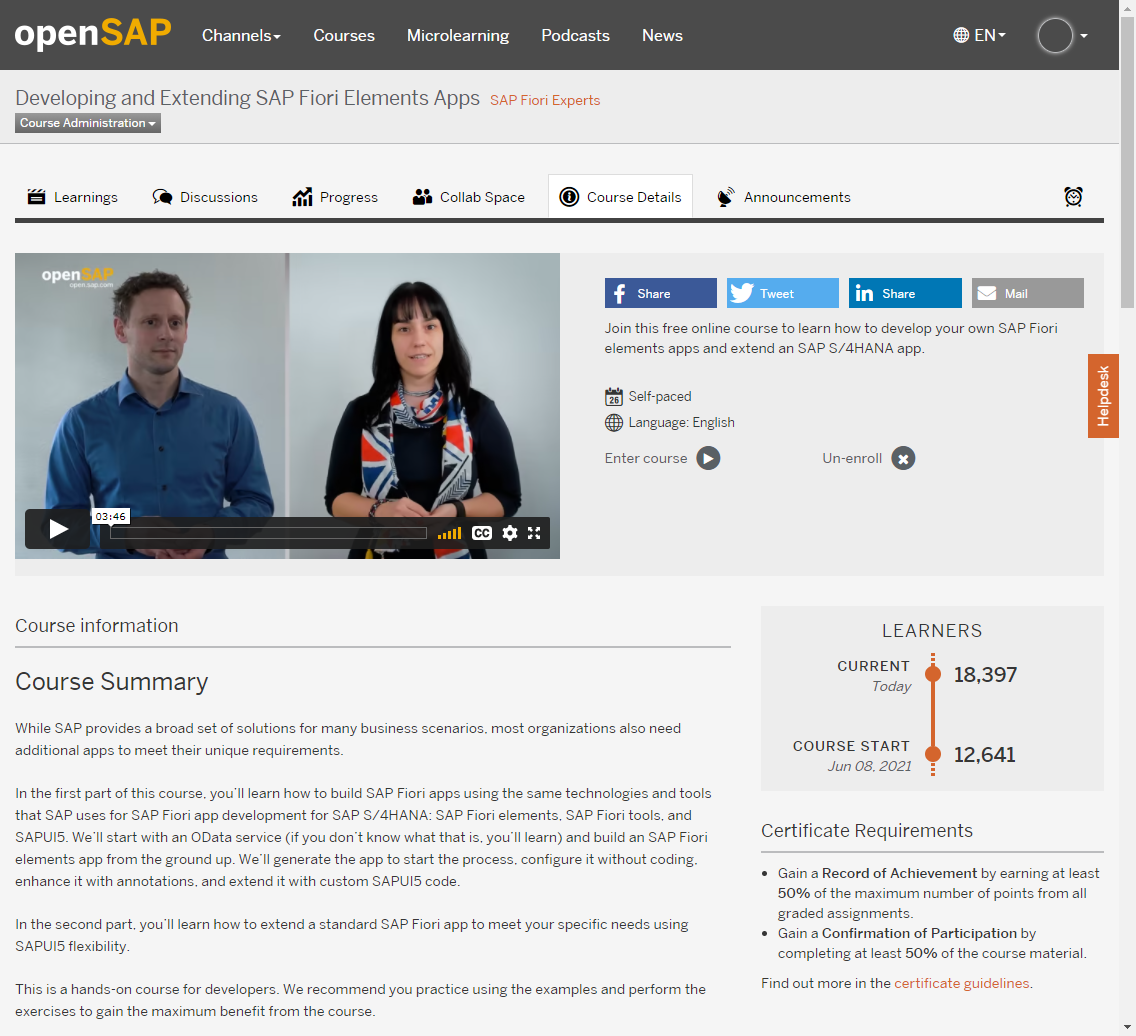Image resolution: width=1136 pixels, height=1036 pixels.
Task: Click the alarm clock icon
Action: (1073, 196)
